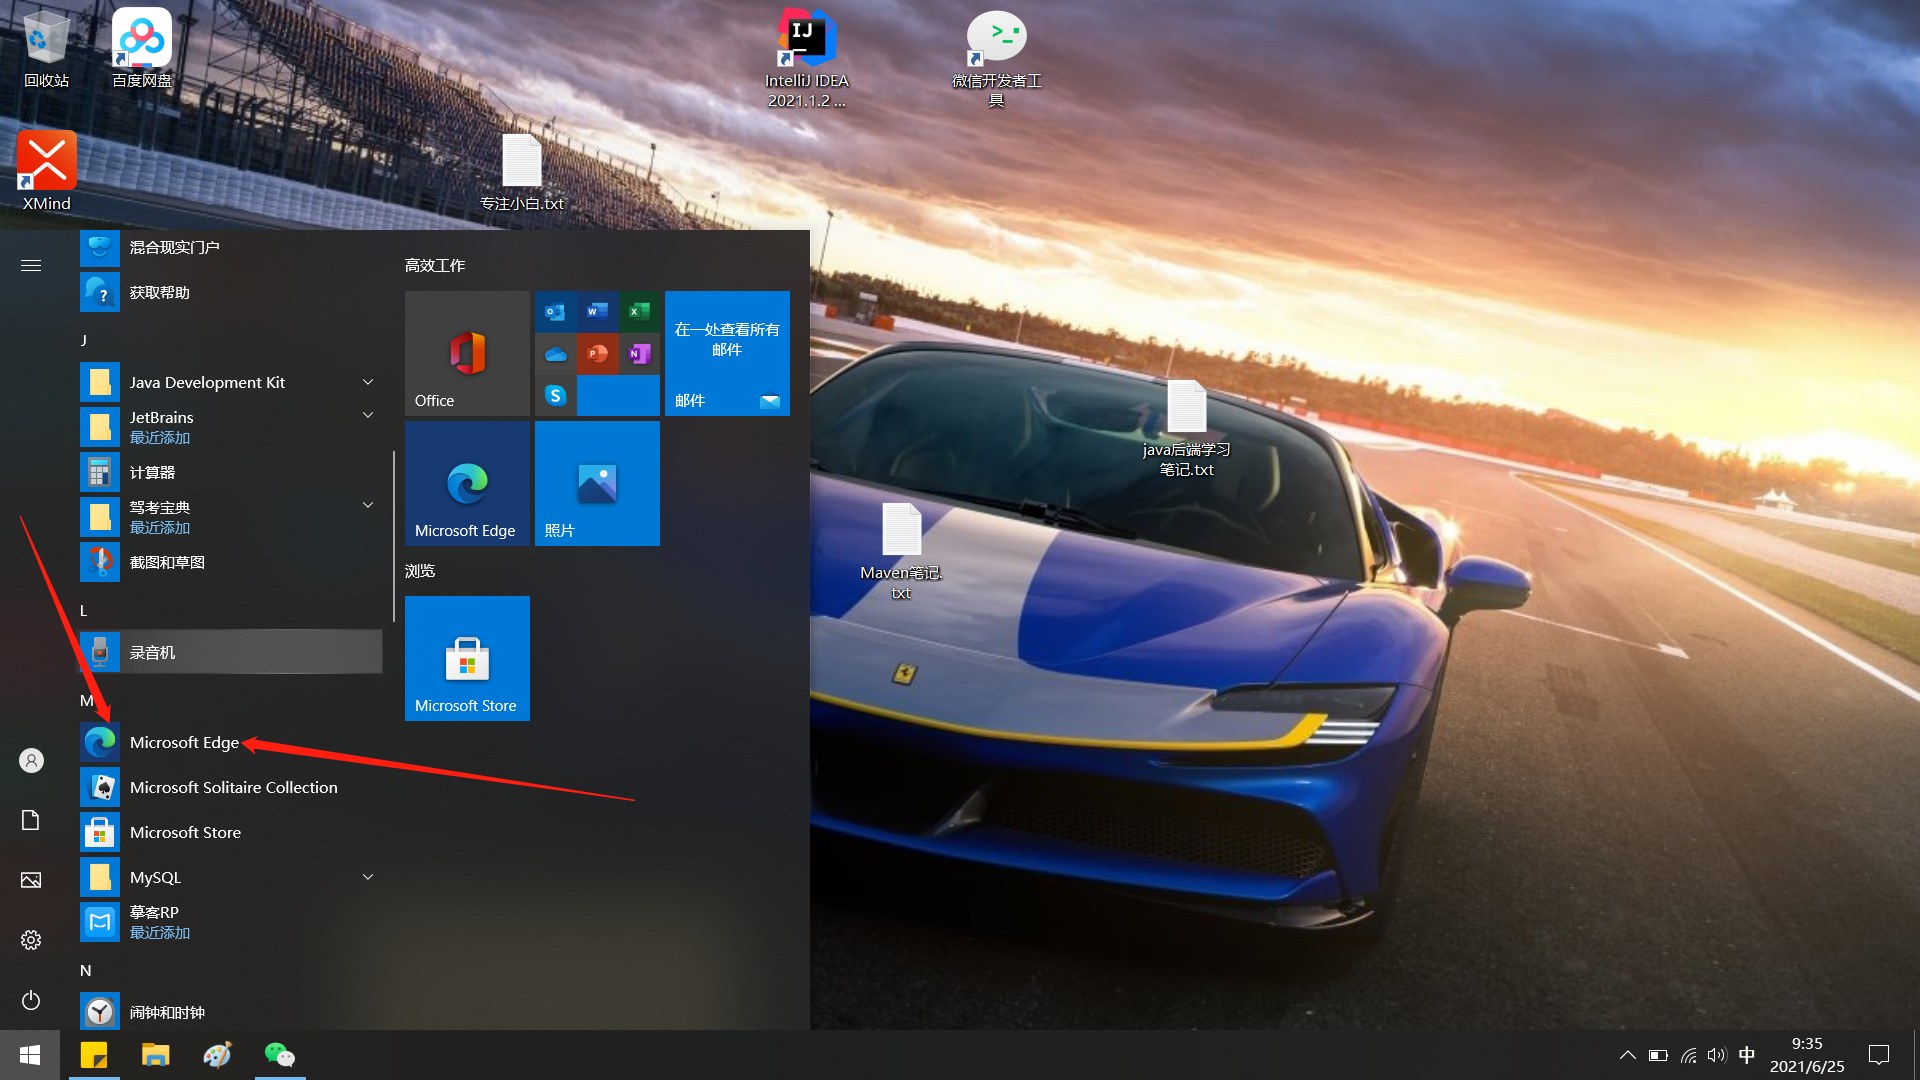Open the 照片 Photos tile
This screenshot has width=1920, height=1080.
tap(597, 483)
